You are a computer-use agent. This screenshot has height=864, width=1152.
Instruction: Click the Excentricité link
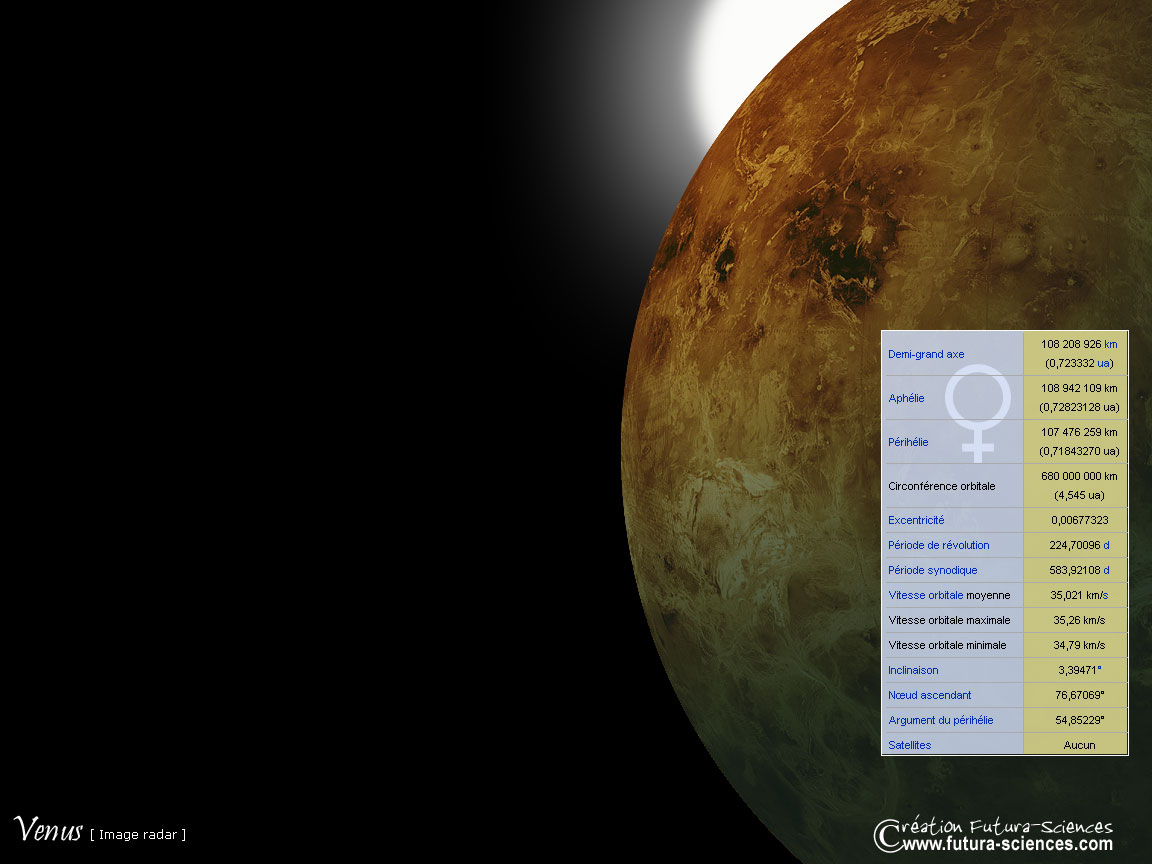tap(916, 520)
